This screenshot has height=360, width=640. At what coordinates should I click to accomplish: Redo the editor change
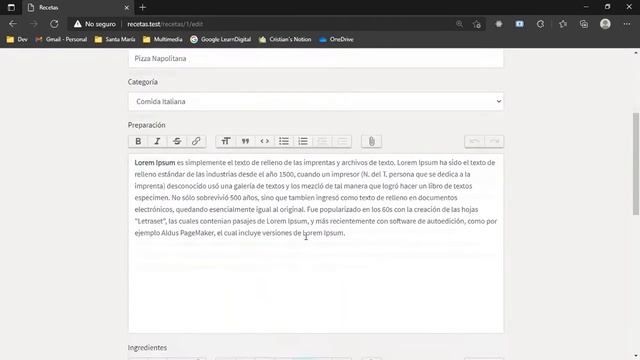(494, 141)
